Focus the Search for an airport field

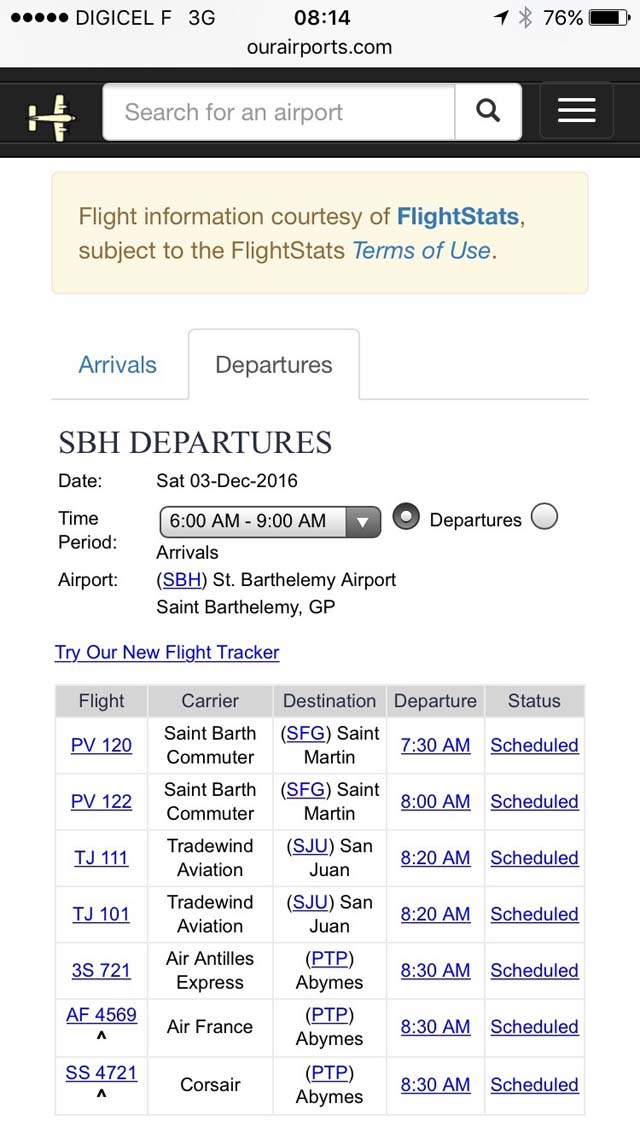[279, 112]
